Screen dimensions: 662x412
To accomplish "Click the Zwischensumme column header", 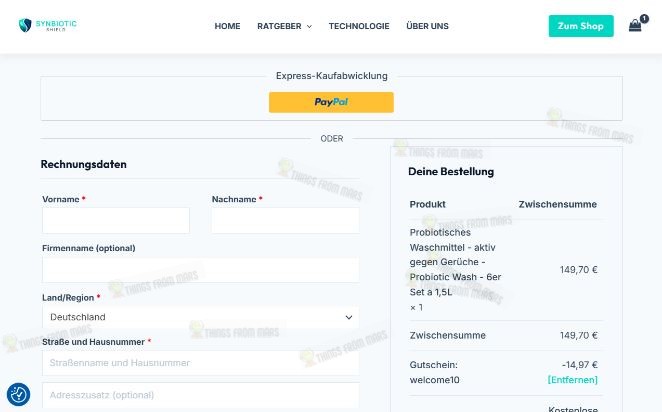I will (558, 204).
